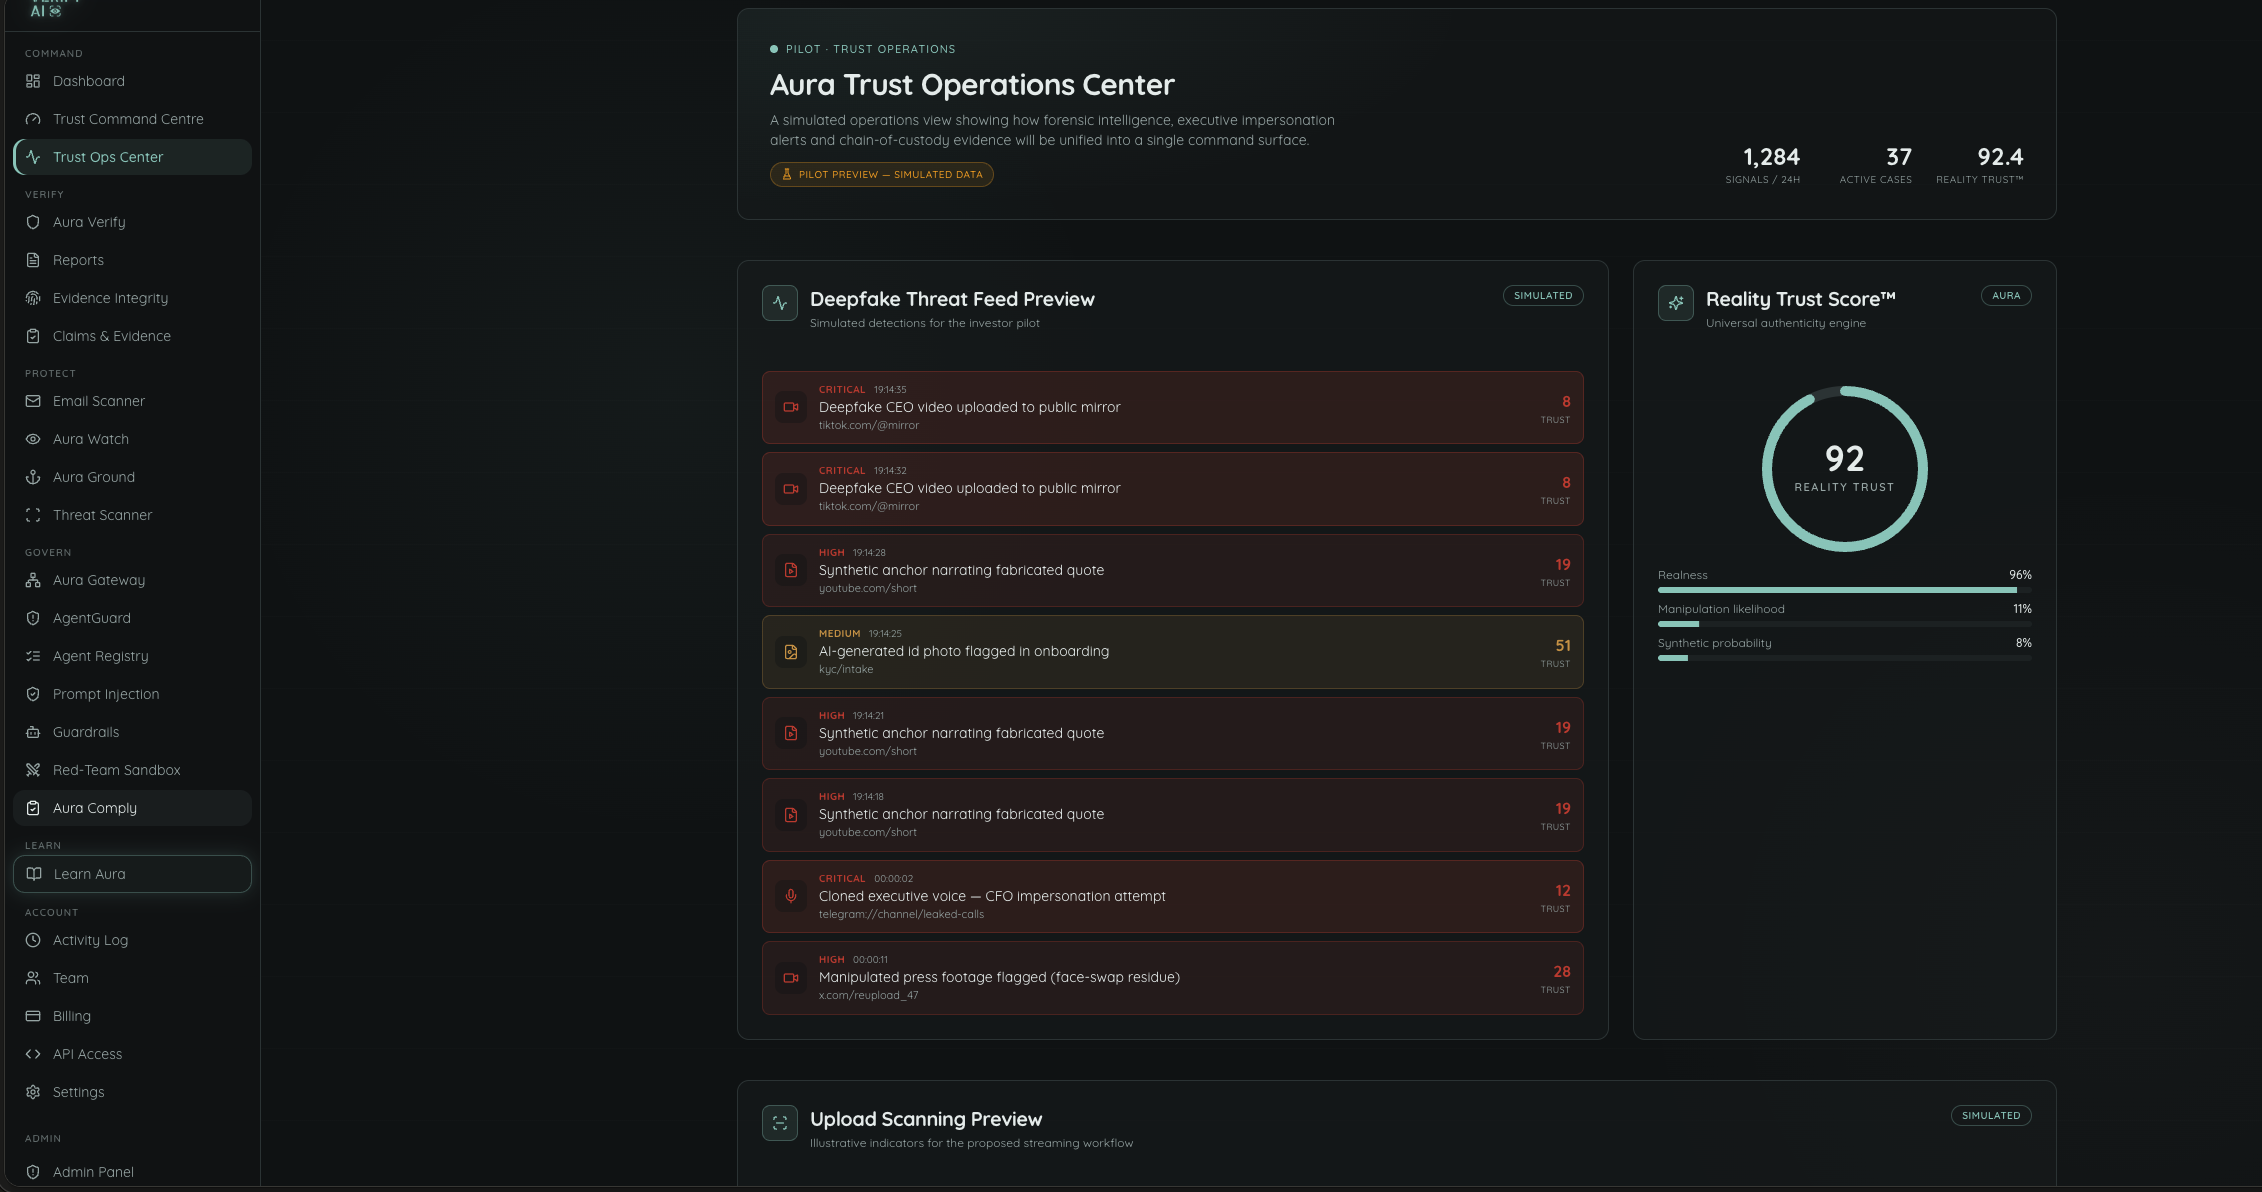Click the image file icon on AI-generated id photo alert
This screenshot has width=2262, height=1192.
click(x=791, y=652)
